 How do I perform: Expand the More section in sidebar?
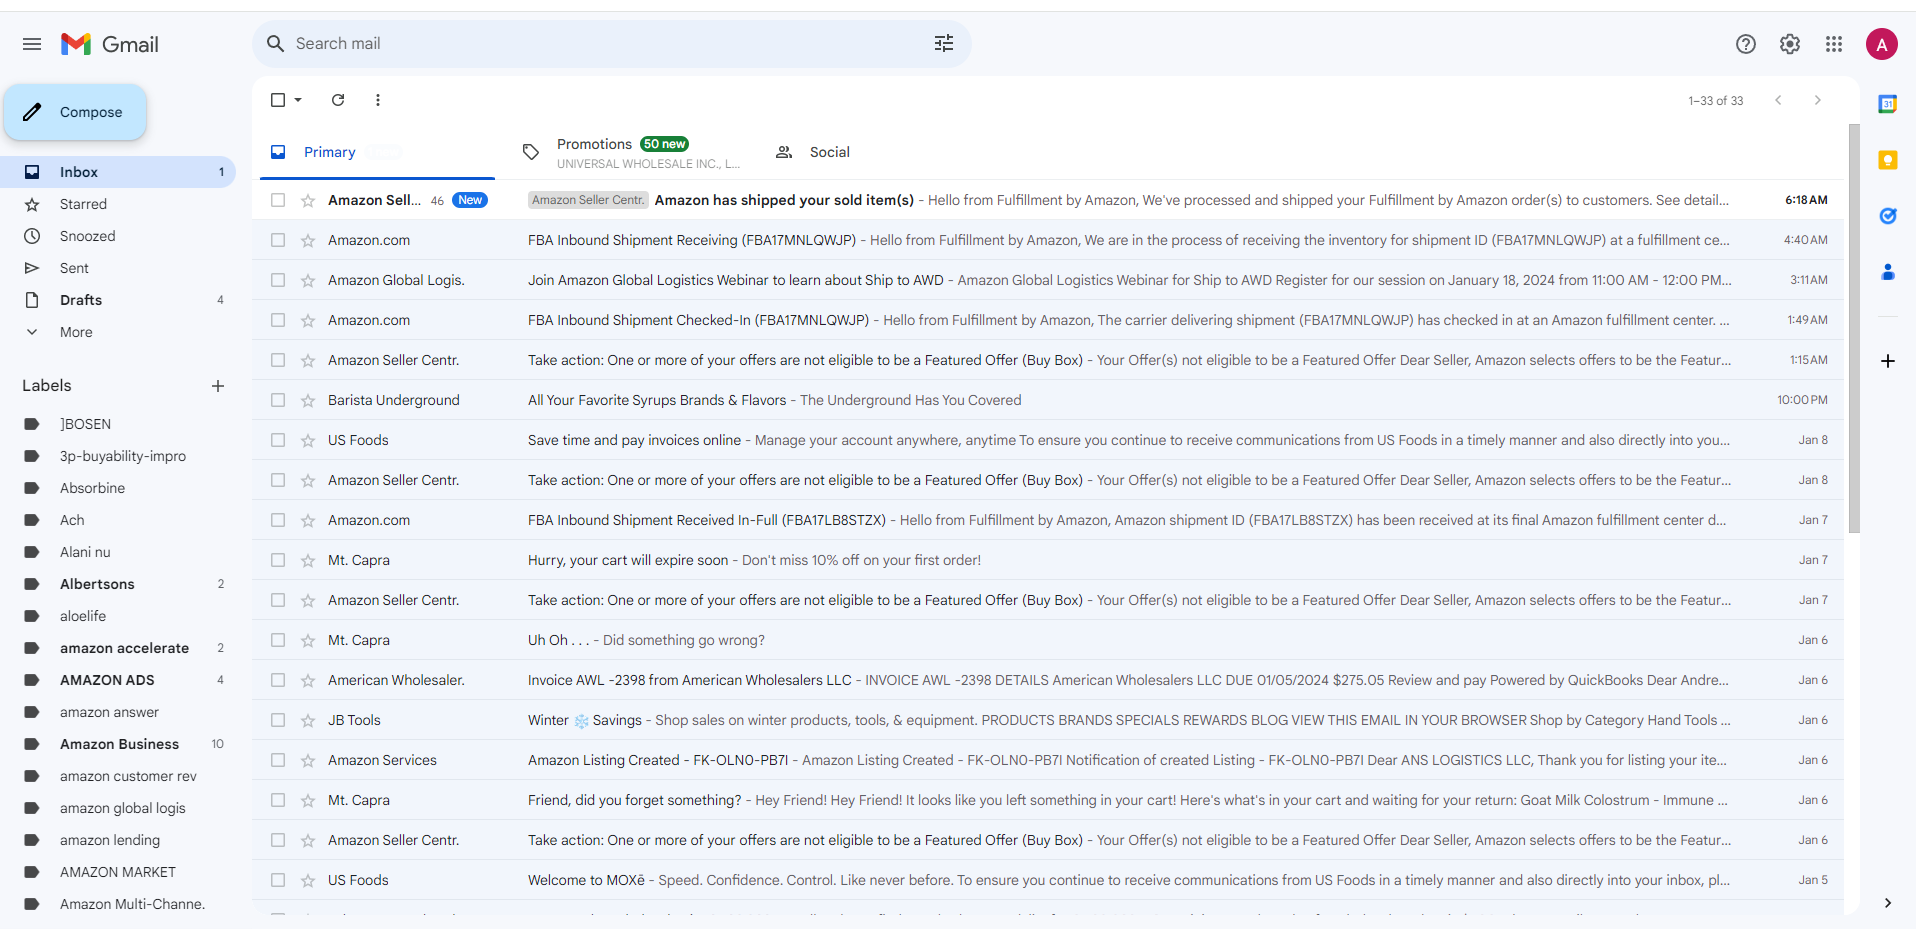(x=76, y=332)
